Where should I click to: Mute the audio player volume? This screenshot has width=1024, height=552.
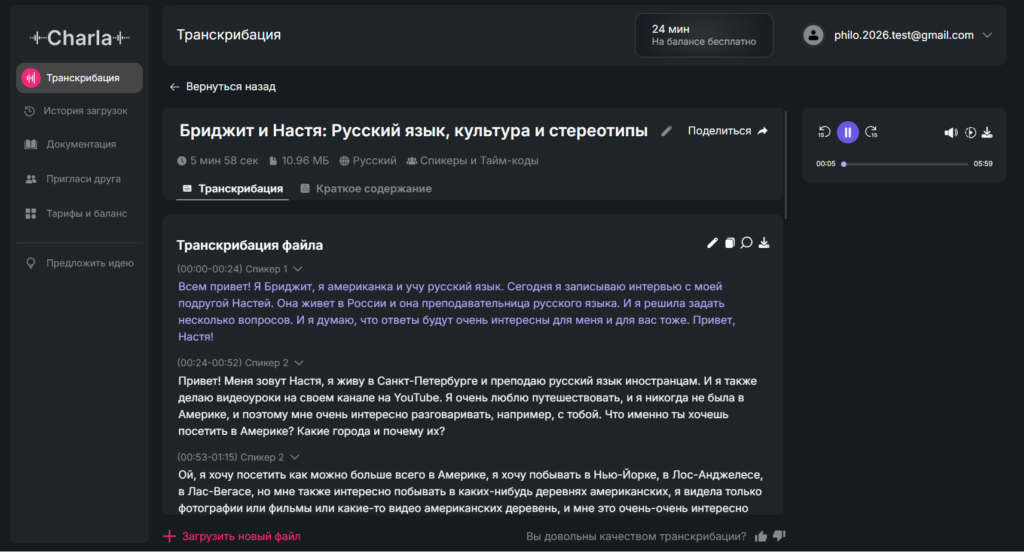pyautogui.click(x=951, y=133)
